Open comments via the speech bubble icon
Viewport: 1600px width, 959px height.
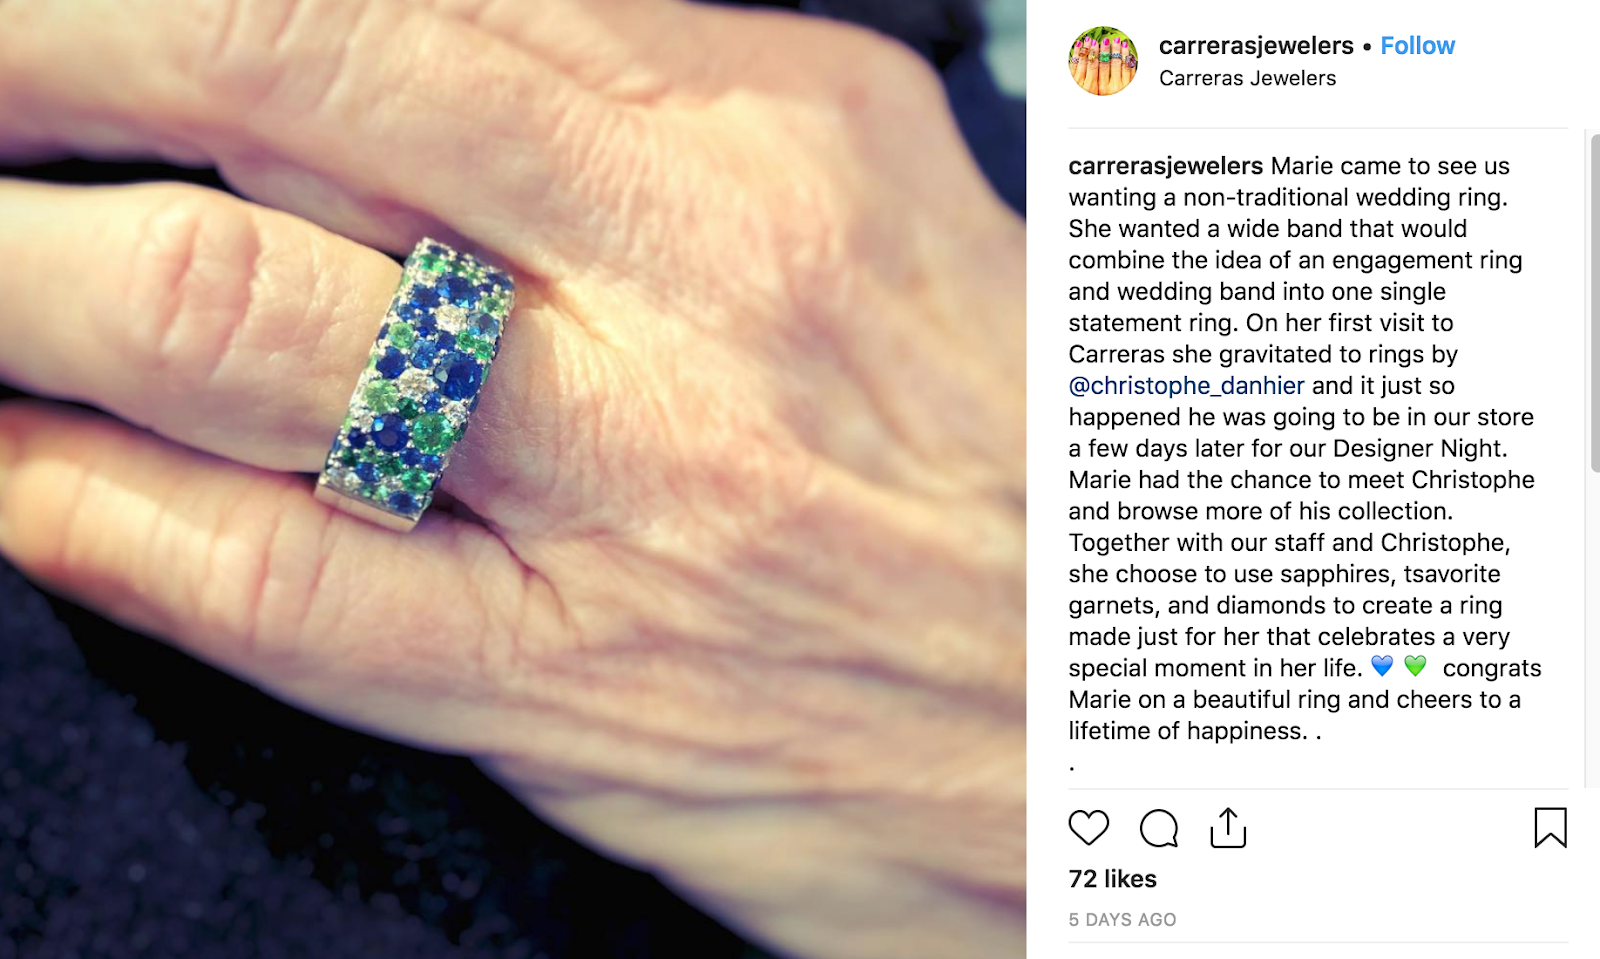(1159, 828)
